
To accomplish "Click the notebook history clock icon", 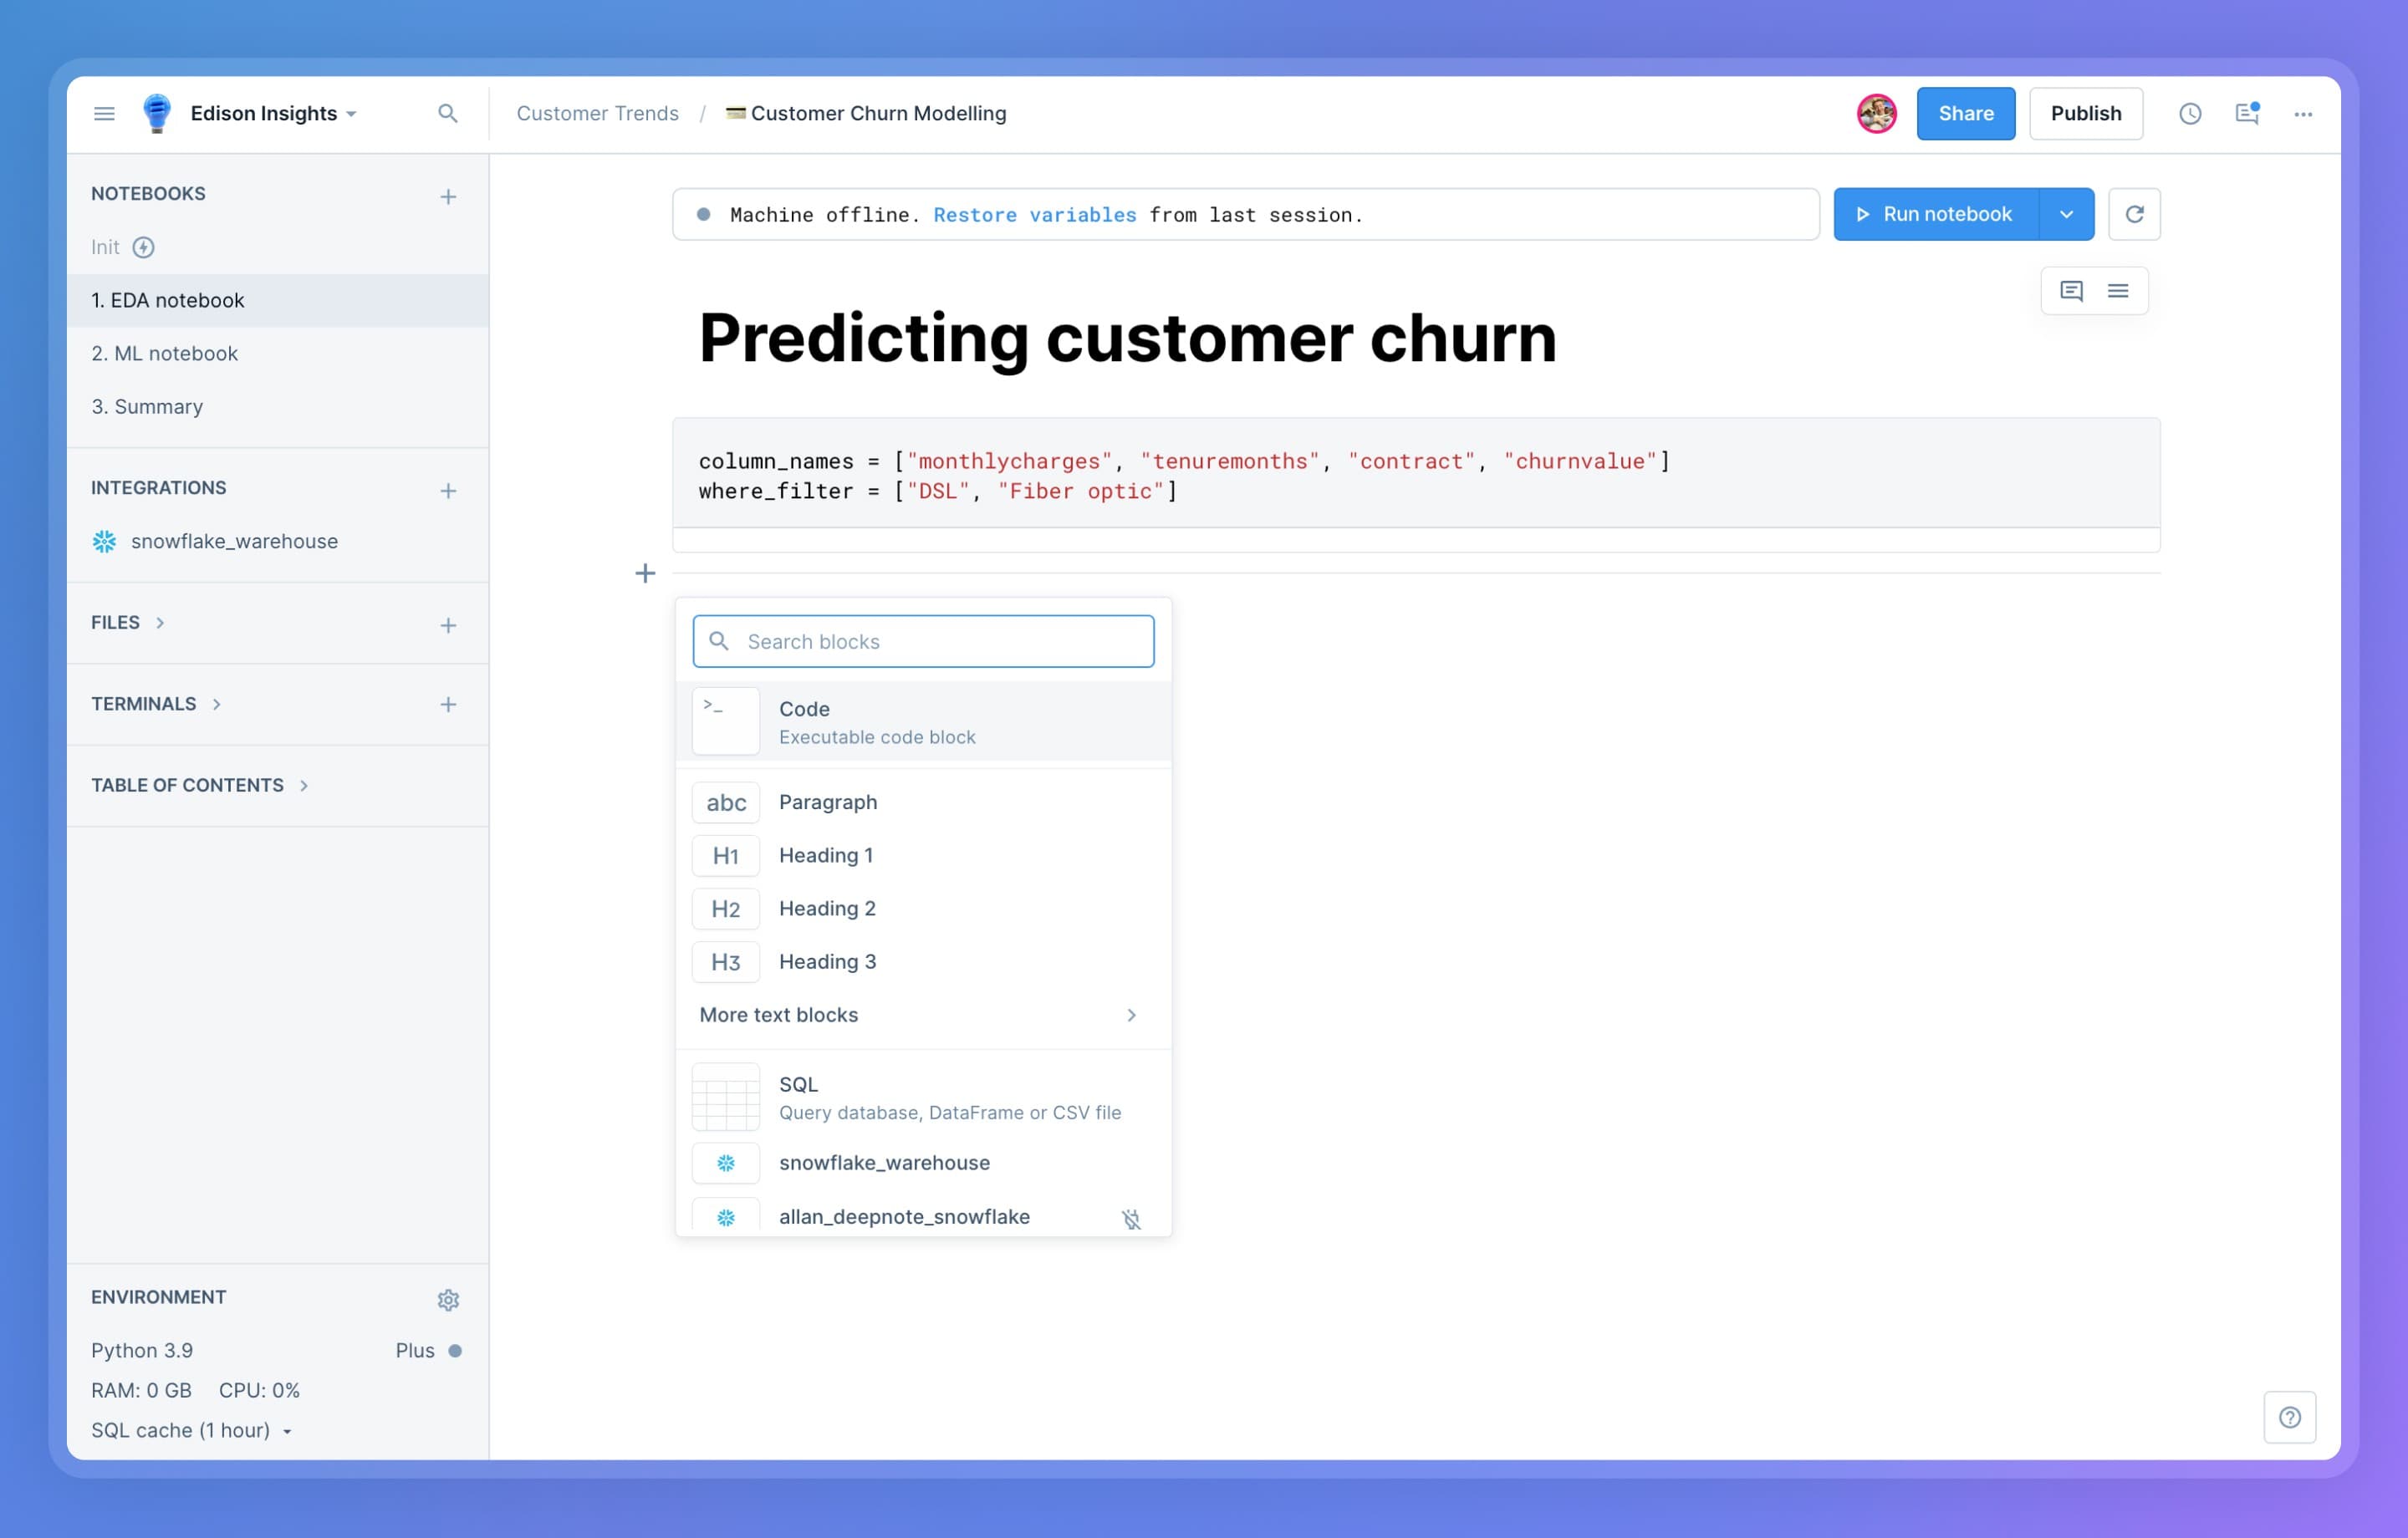I will point(2191,112).
